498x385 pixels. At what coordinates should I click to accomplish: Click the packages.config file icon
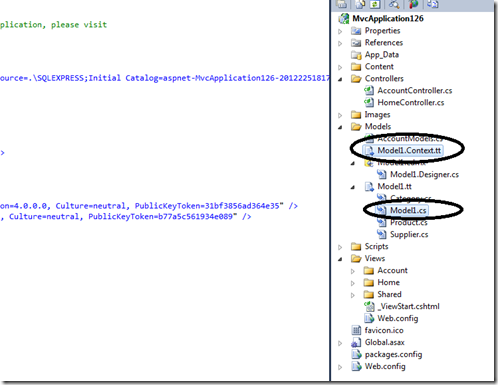click(356, 354)
